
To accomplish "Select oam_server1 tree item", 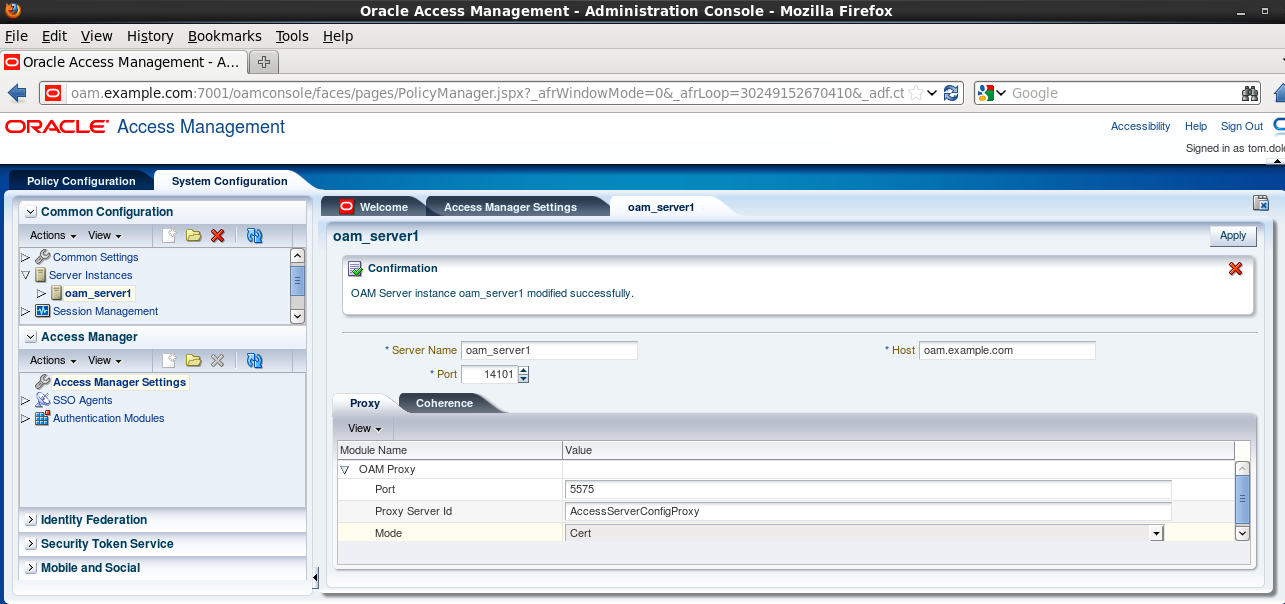I will click(x=98, y=293).
